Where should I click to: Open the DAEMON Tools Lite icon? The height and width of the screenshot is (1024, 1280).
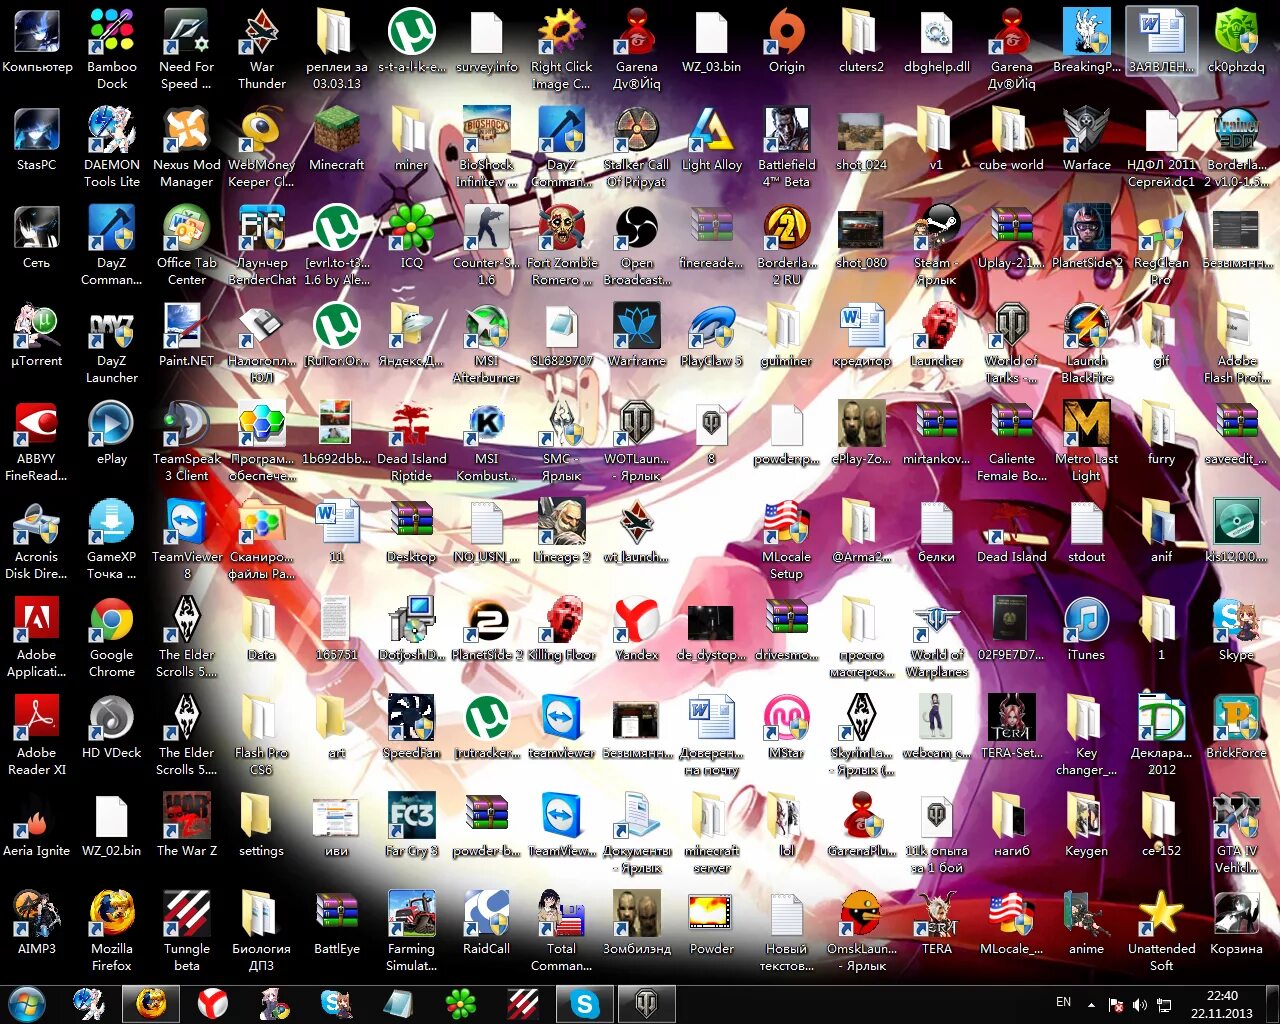tap(112, 147)
